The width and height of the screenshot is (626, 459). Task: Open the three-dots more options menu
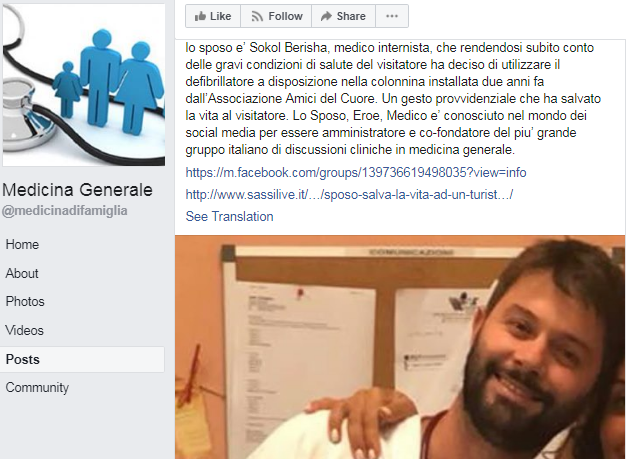[392, 16]
